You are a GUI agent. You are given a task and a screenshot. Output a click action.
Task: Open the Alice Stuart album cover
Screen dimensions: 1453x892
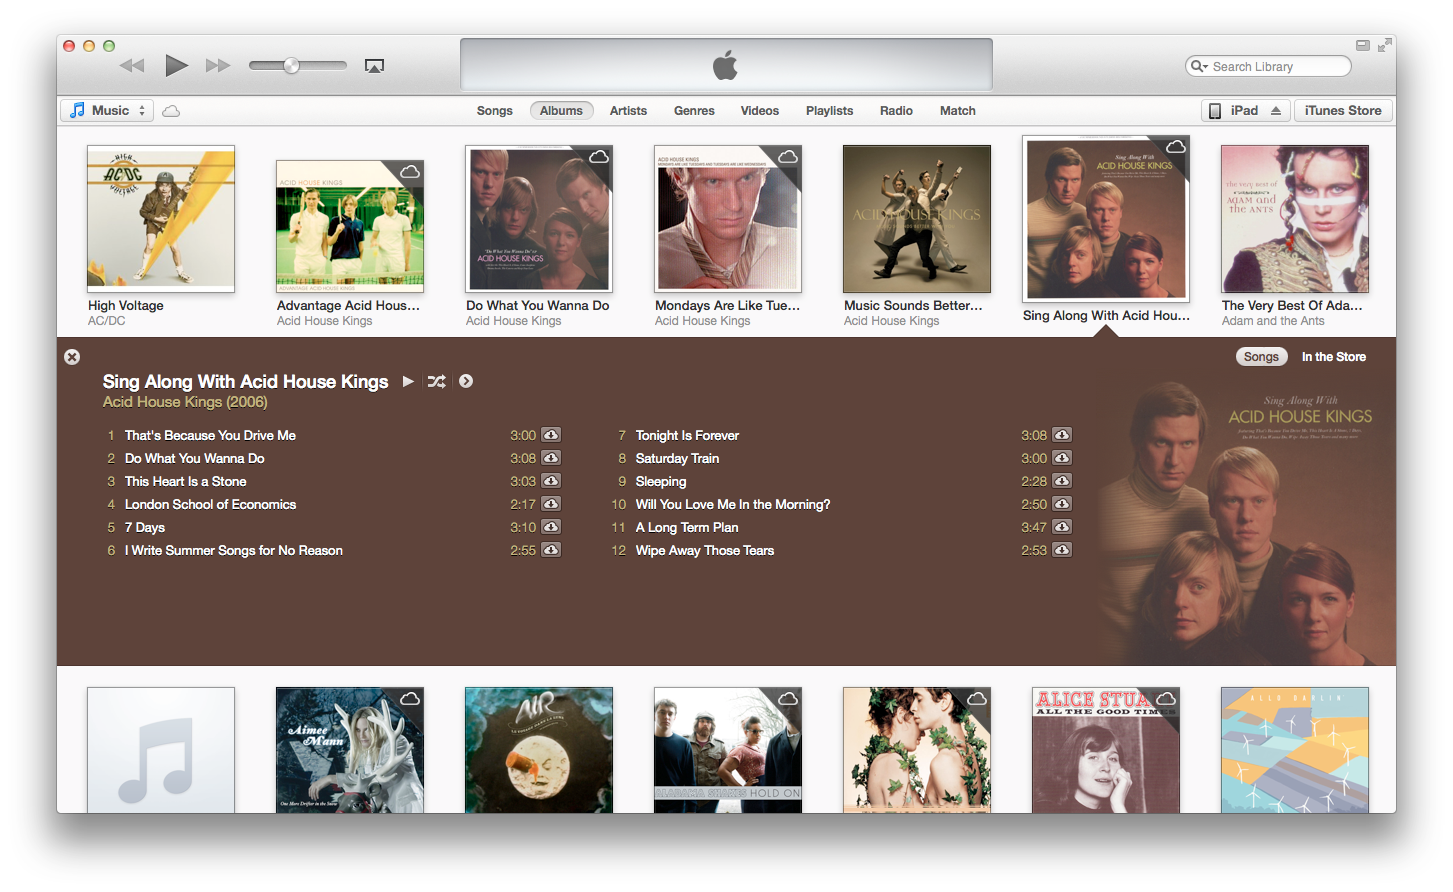click(1106, 750)
